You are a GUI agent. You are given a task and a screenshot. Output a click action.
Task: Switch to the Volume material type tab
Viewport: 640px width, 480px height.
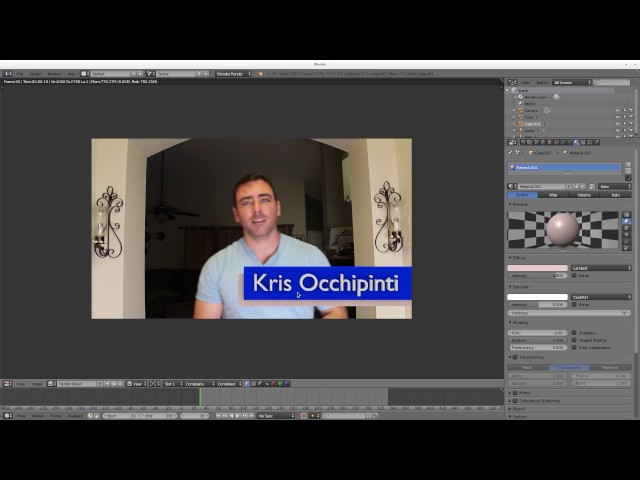[x=584, y=195]
